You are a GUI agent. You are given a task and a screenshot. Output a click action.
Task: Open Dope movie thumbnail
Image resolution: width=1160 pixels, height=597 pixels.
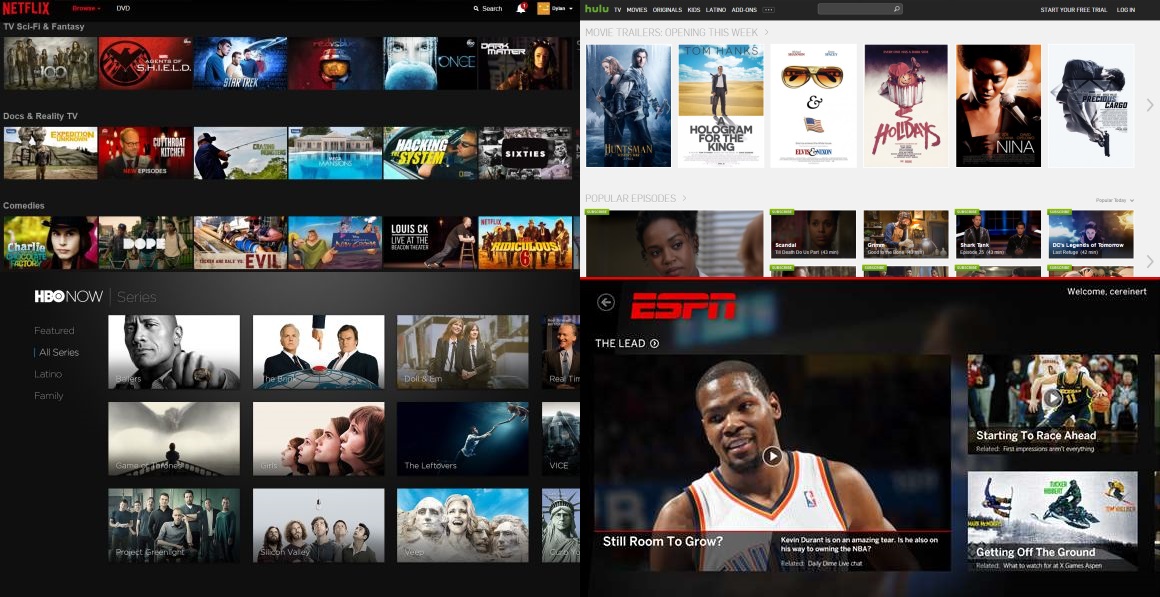[145, 242]
